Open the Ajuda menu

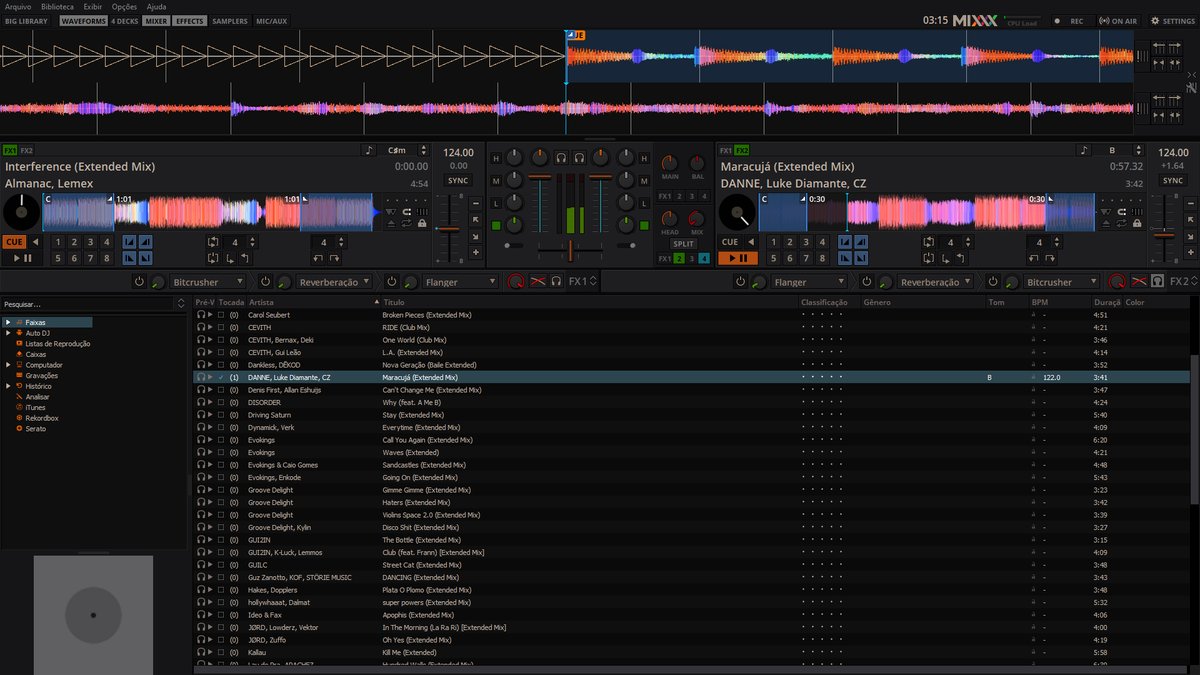(x=156, y=6)
